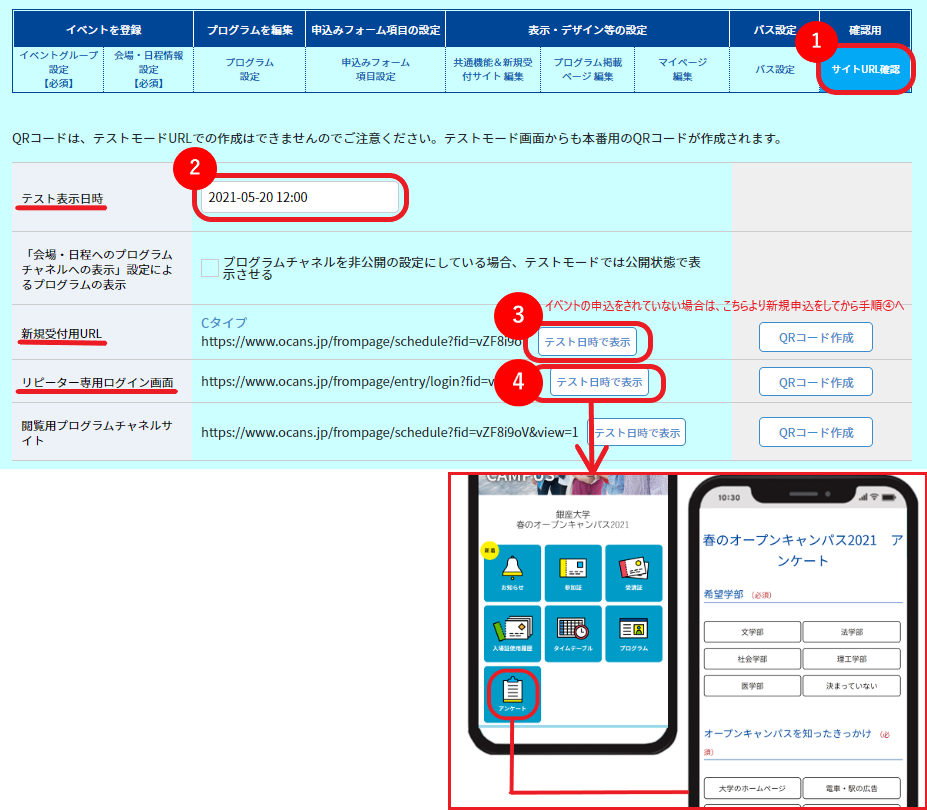
Task: Create QR code for 閲覧用プログラムチャネルサイト
Action: 816,432
